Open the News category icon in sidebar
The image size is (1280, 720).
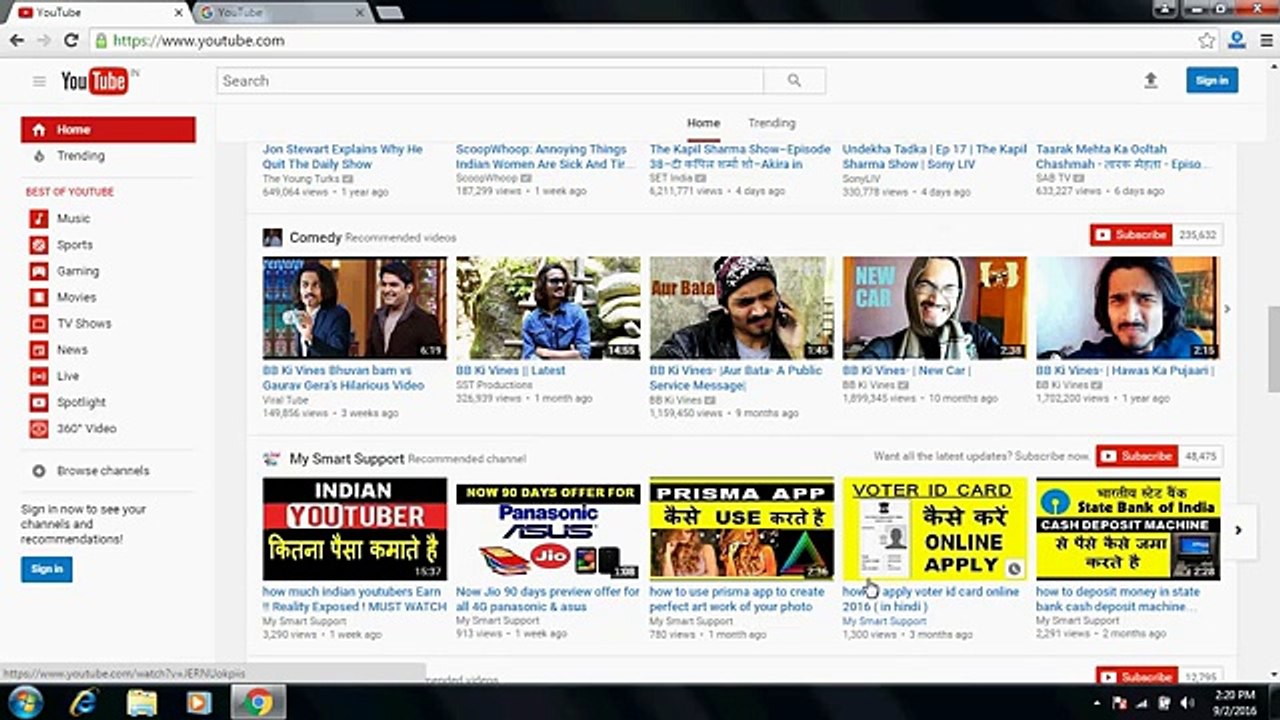pyautogui.click(x=39, y=350)
